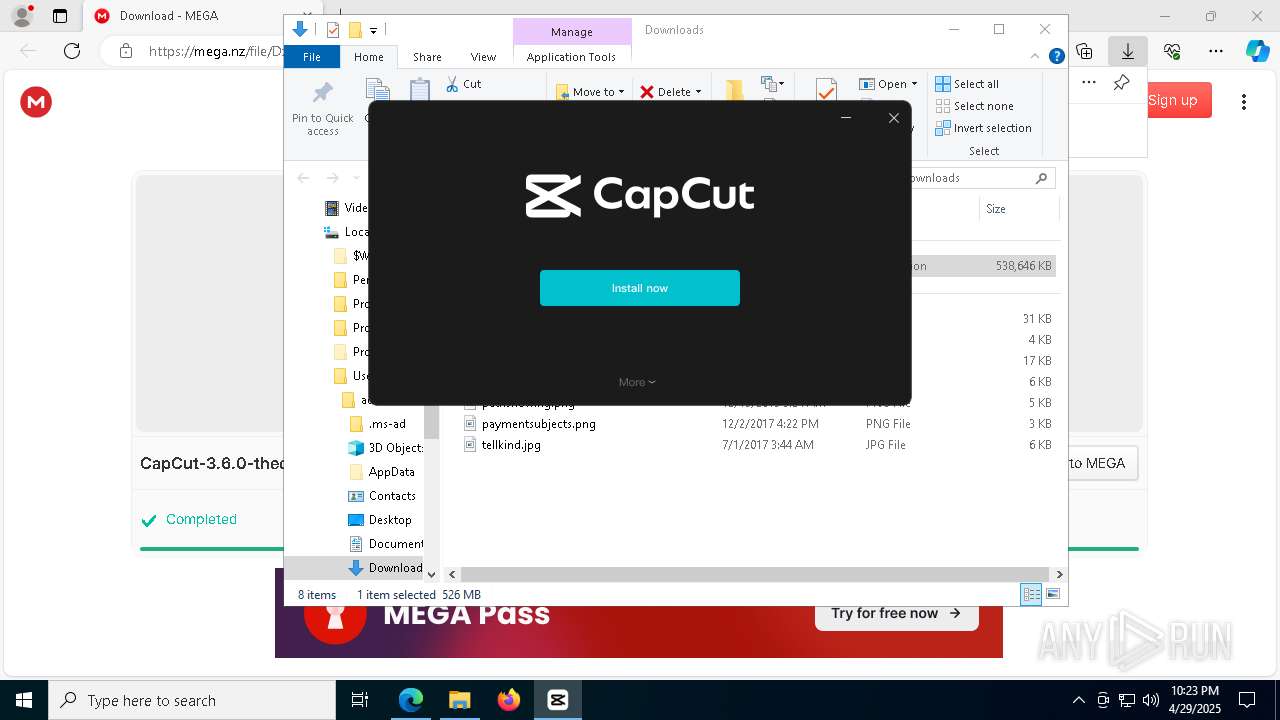
Task: Open the File menu in File Explorer
Action: (312, 57)
